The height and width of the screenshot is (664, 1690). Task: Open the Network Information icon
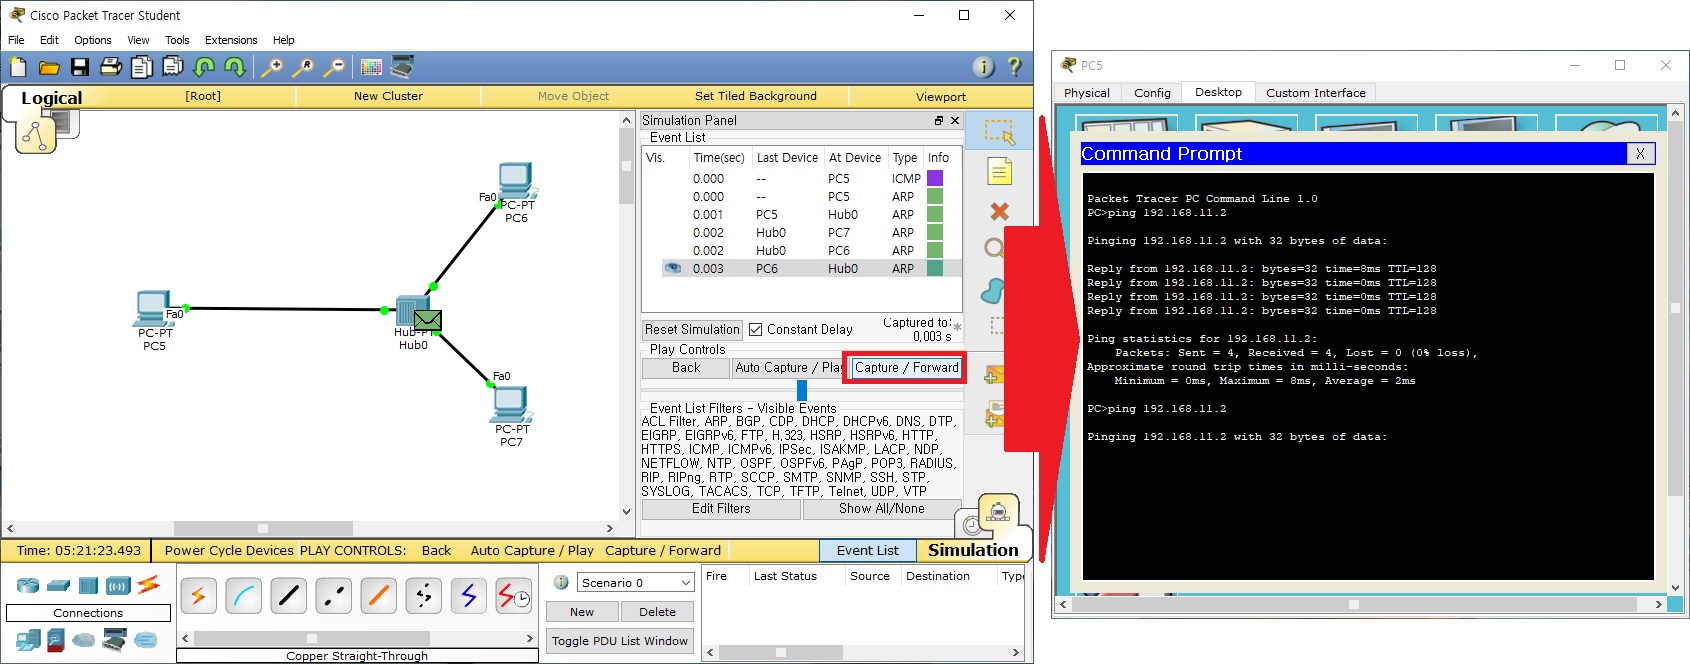(984, 67)
